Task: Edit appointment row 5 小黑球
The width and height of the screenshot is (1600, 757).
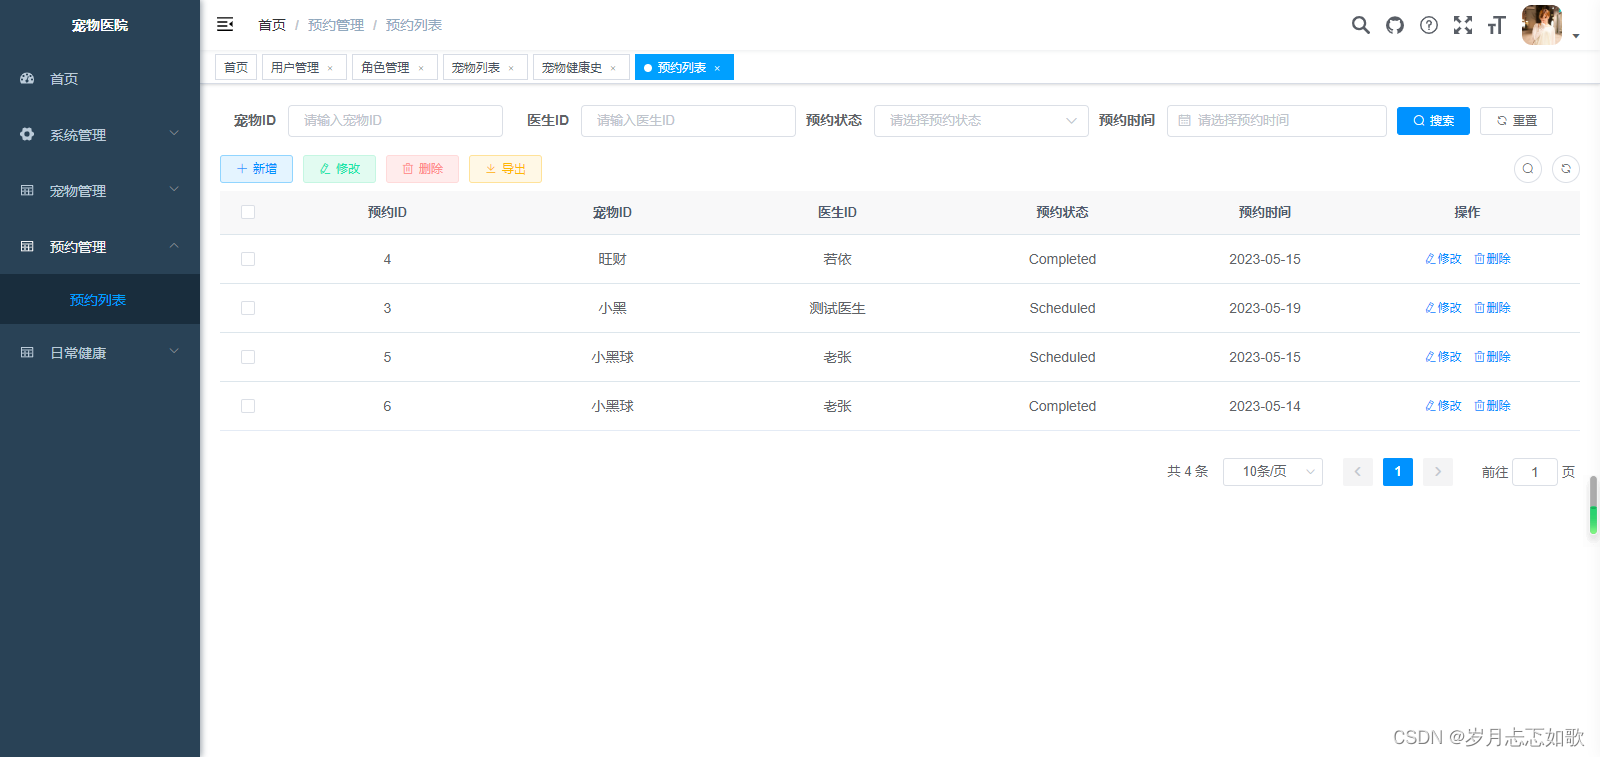Action: point(1443,357)
